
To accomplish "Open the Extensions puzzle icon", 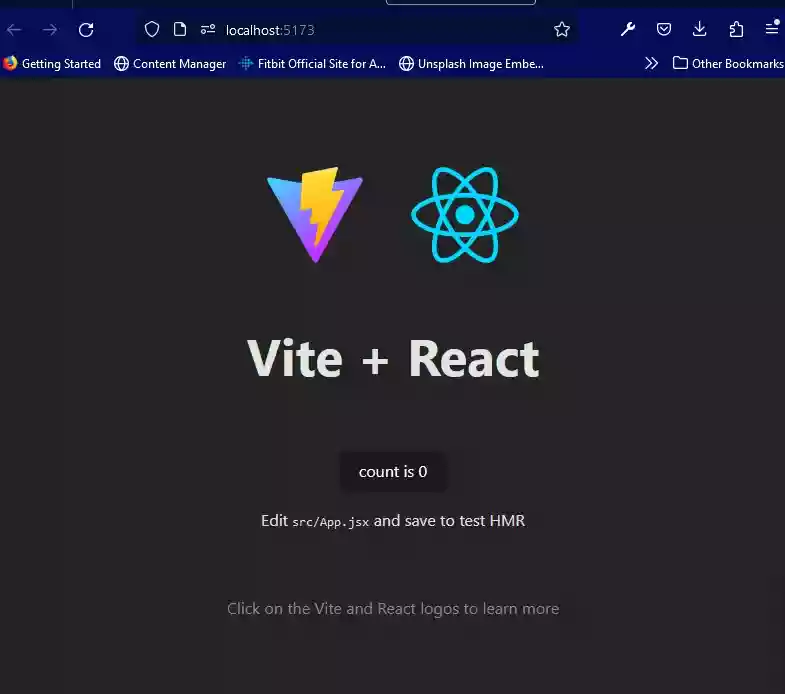I will [x=736, y=30].
